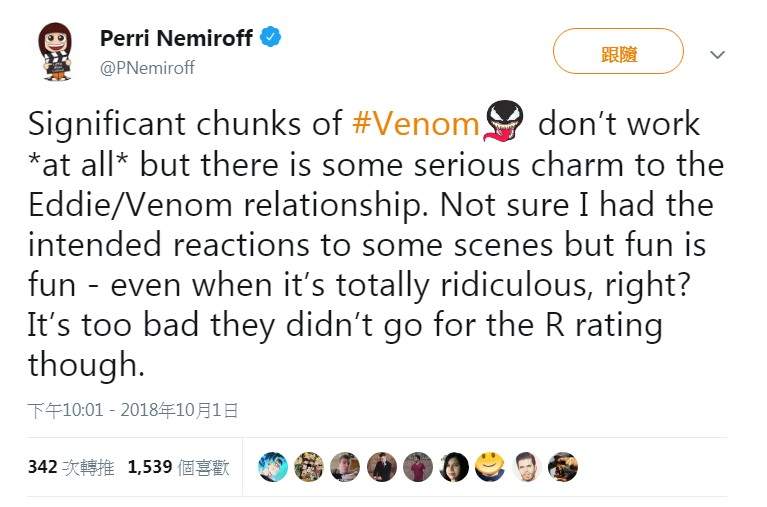View the last liker avatar in the row
This screenshot has height=507, width=767.
pos(562,466)
